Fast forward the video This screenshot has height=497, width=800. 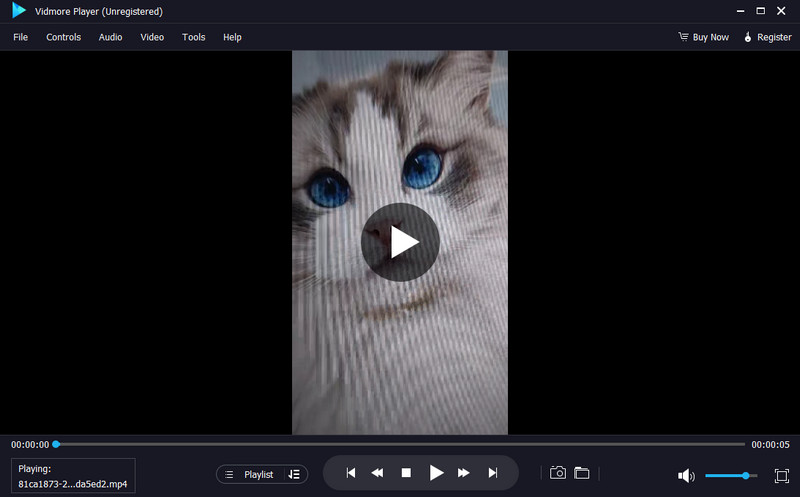tap(464, 473)
